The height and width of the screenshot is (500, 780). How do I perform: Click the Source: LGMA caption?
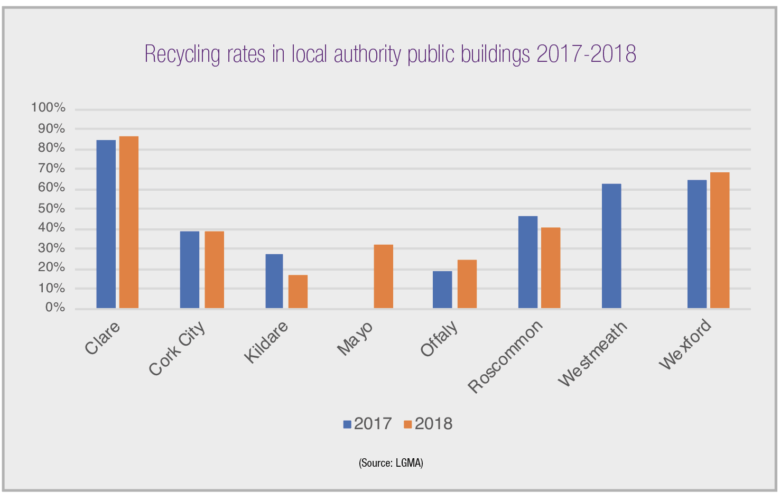point(389,464)
